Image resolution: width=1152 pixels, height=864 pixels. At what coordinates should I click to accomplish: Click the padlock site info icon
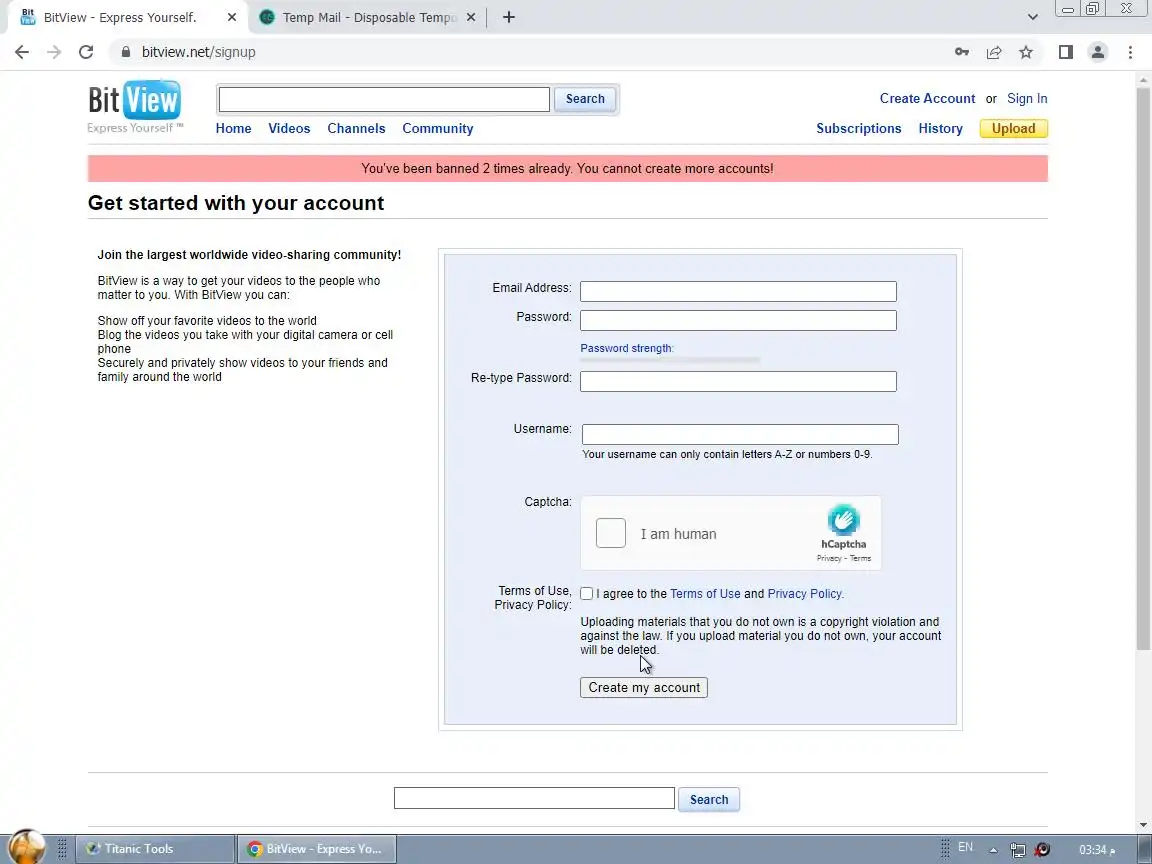click(126, 52)
